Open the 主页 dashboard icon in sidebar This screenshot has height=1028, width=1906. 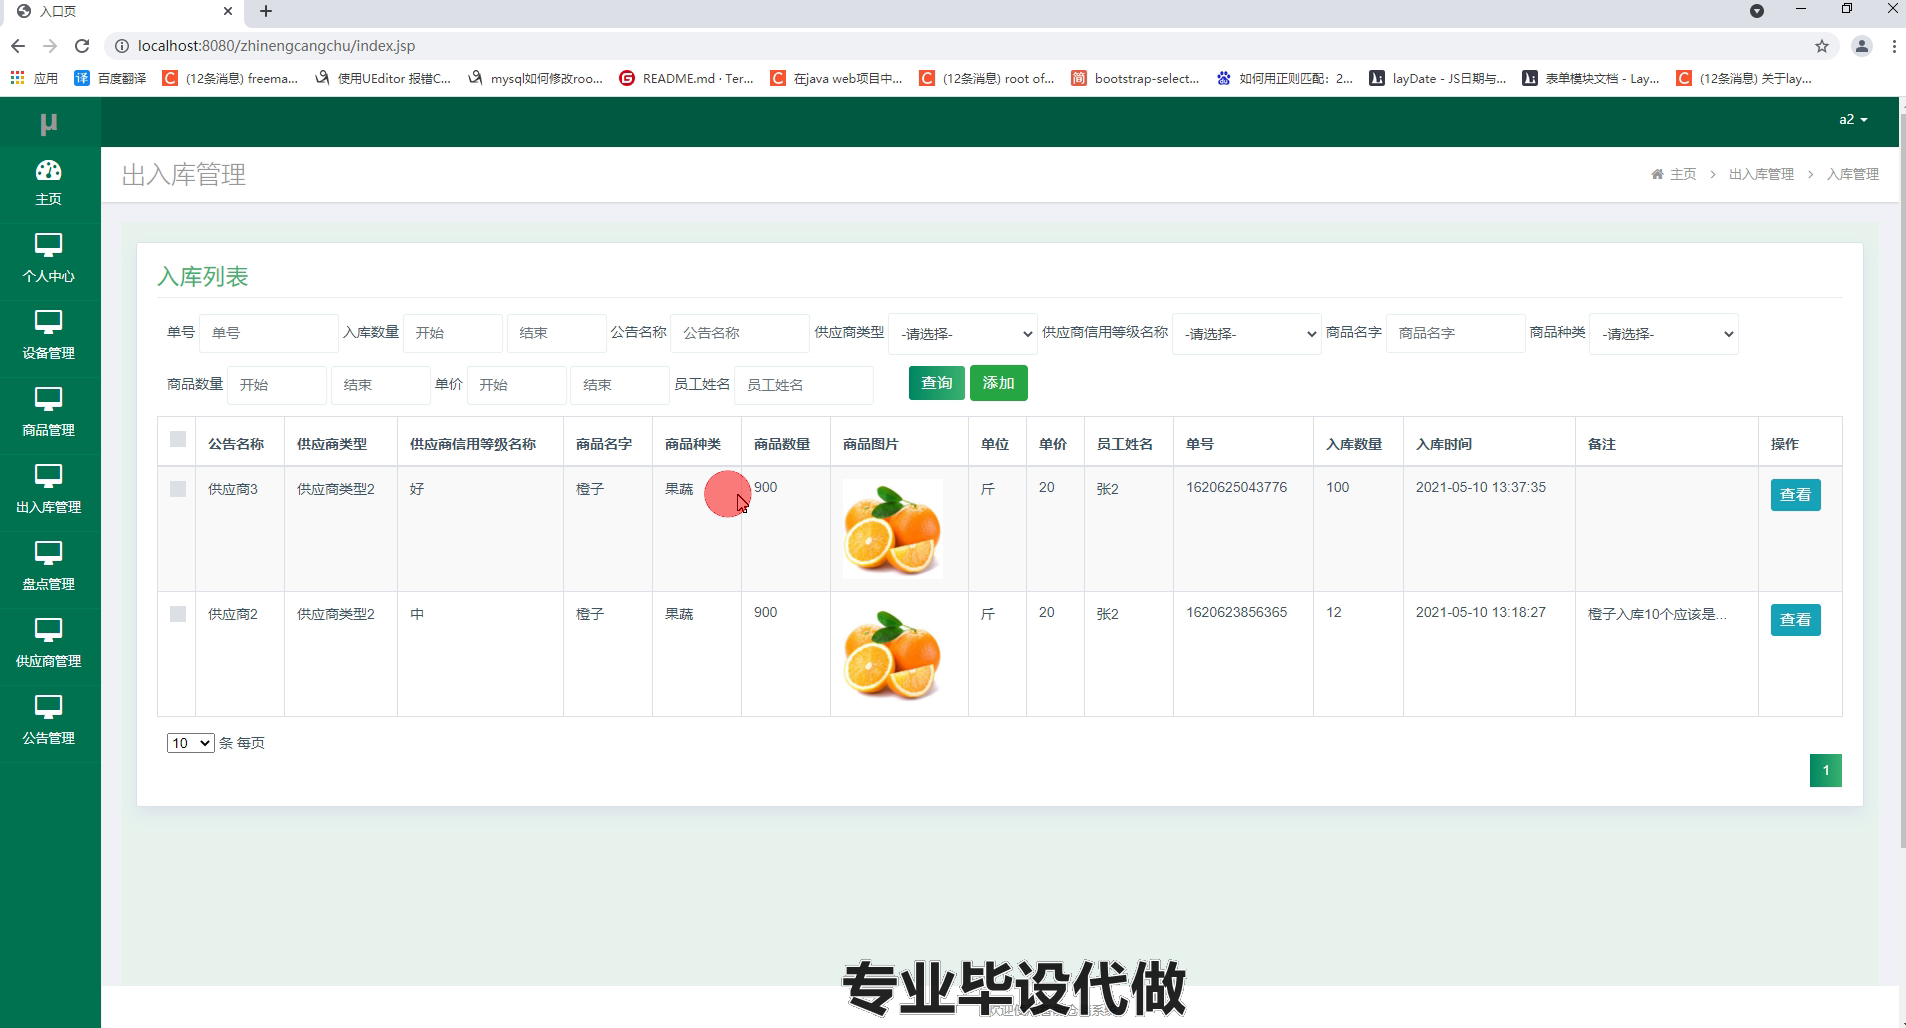(48, 170)
